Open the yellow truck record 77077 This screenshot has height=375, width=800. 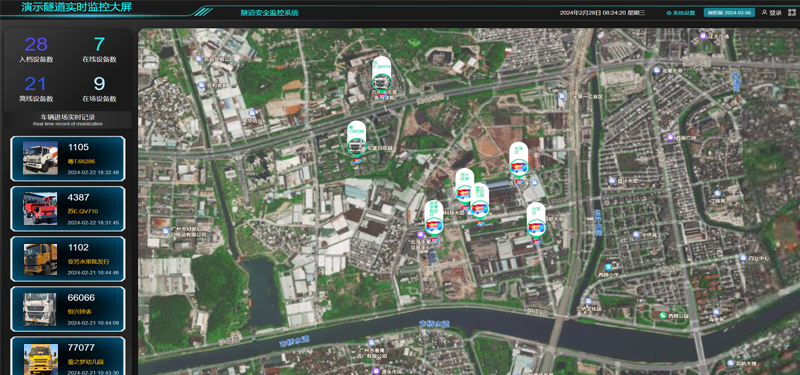[x=68, y=356]
